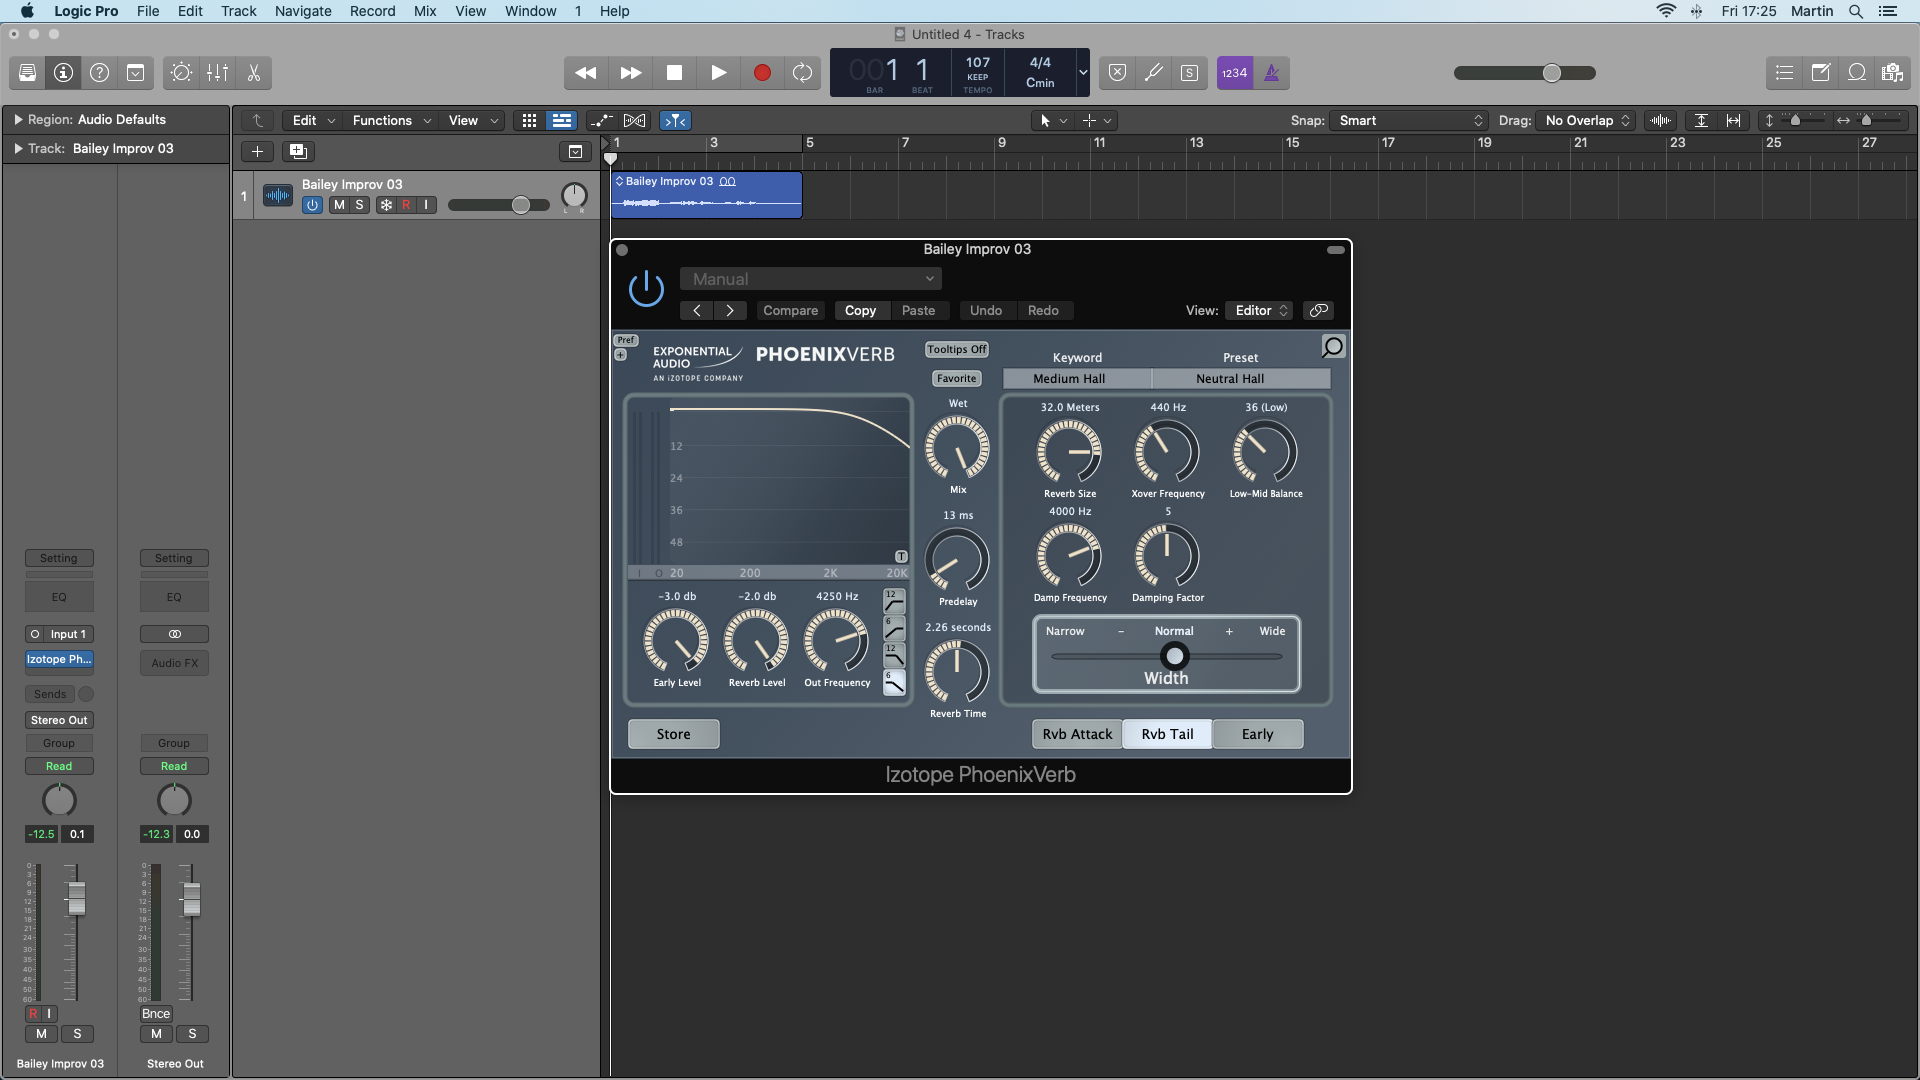Toggle the automation curve icon
Screen dimensions: 1920x1080
[601, 120]
